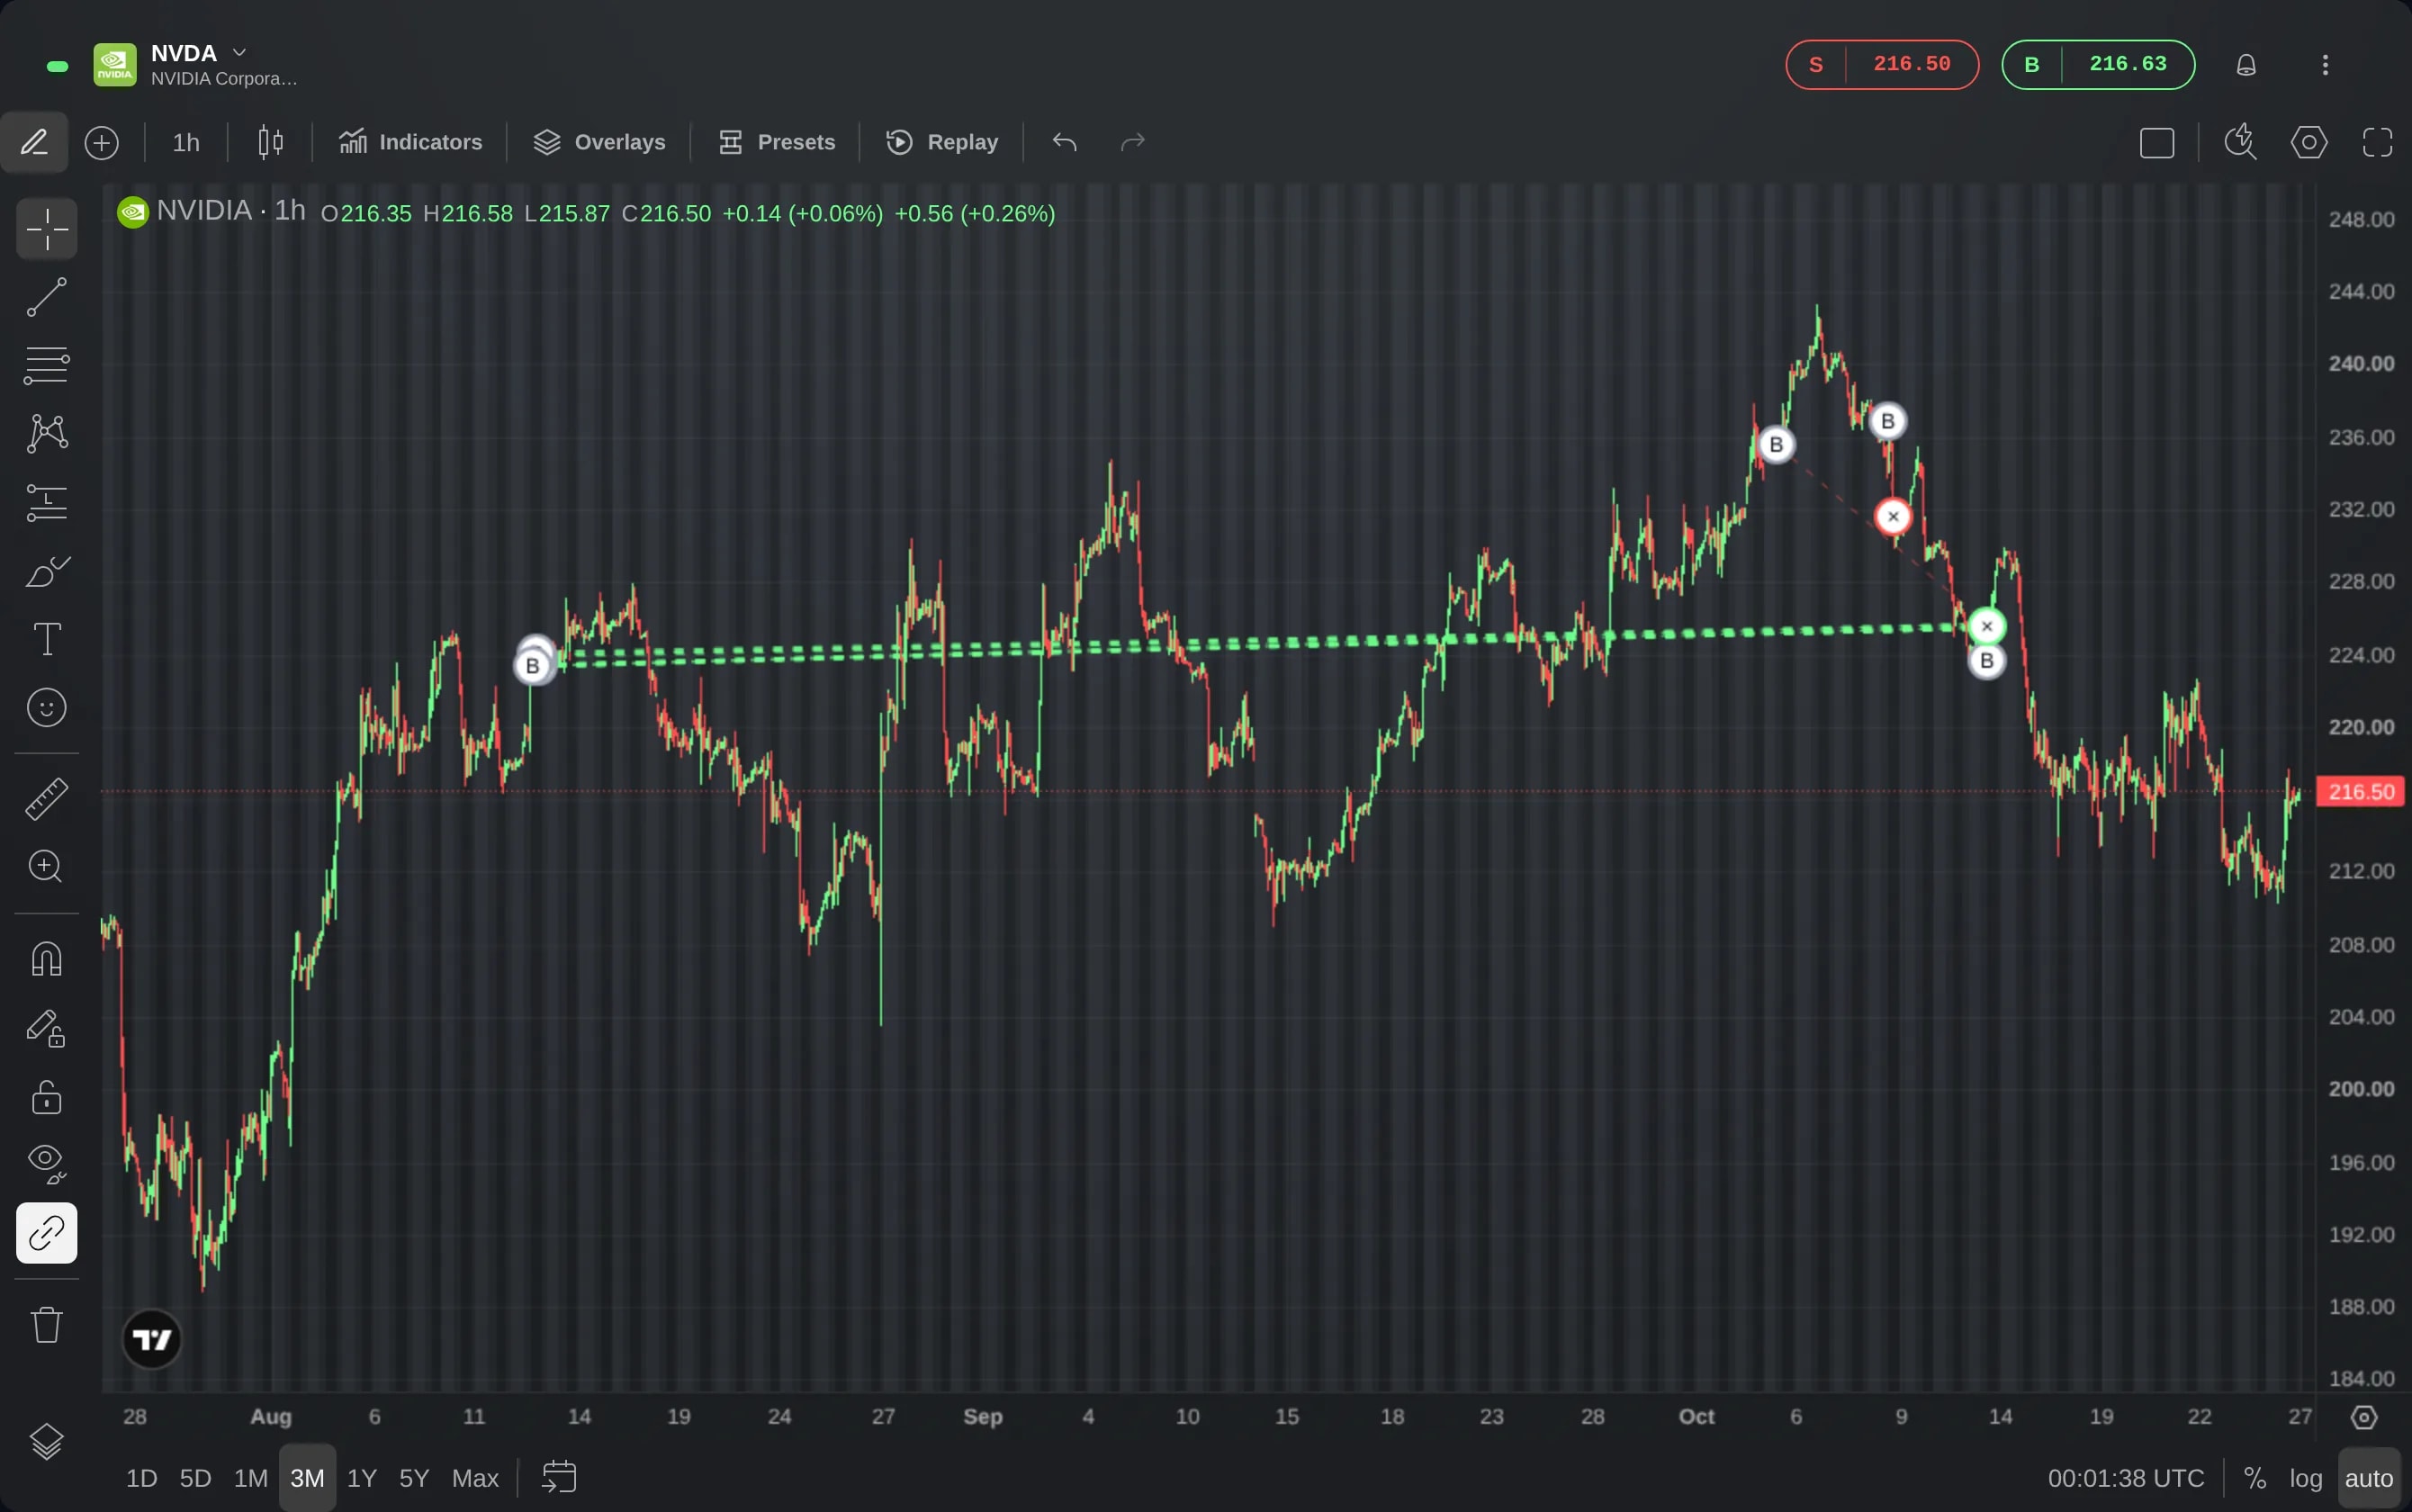Screen dimensions: 2412x1512
Task: Toggle the percent scale option
Action: (2254, 1477)
